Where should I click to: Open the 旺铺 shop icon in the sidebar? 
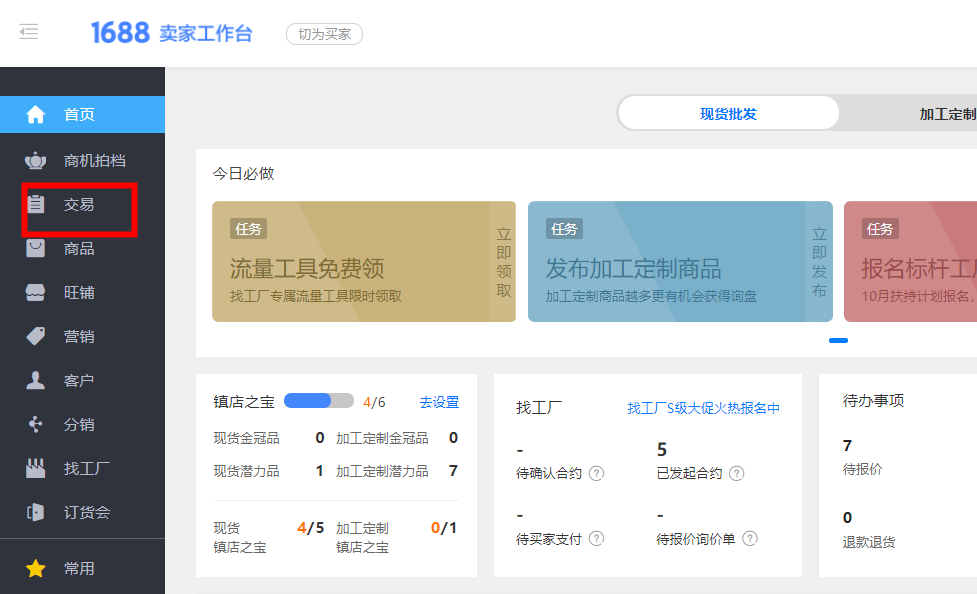[x=37, y=292]
